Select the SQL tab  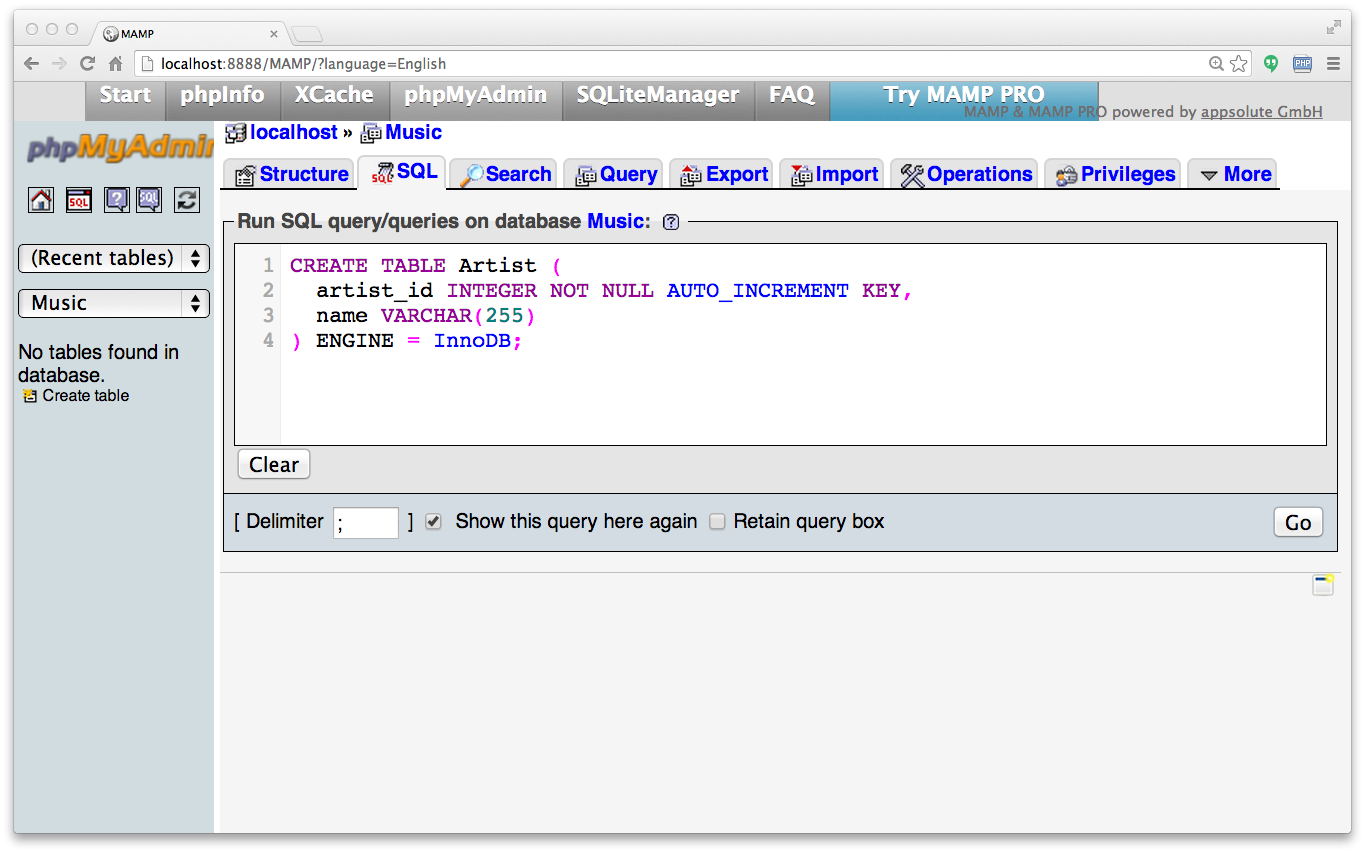pos(403,172)
